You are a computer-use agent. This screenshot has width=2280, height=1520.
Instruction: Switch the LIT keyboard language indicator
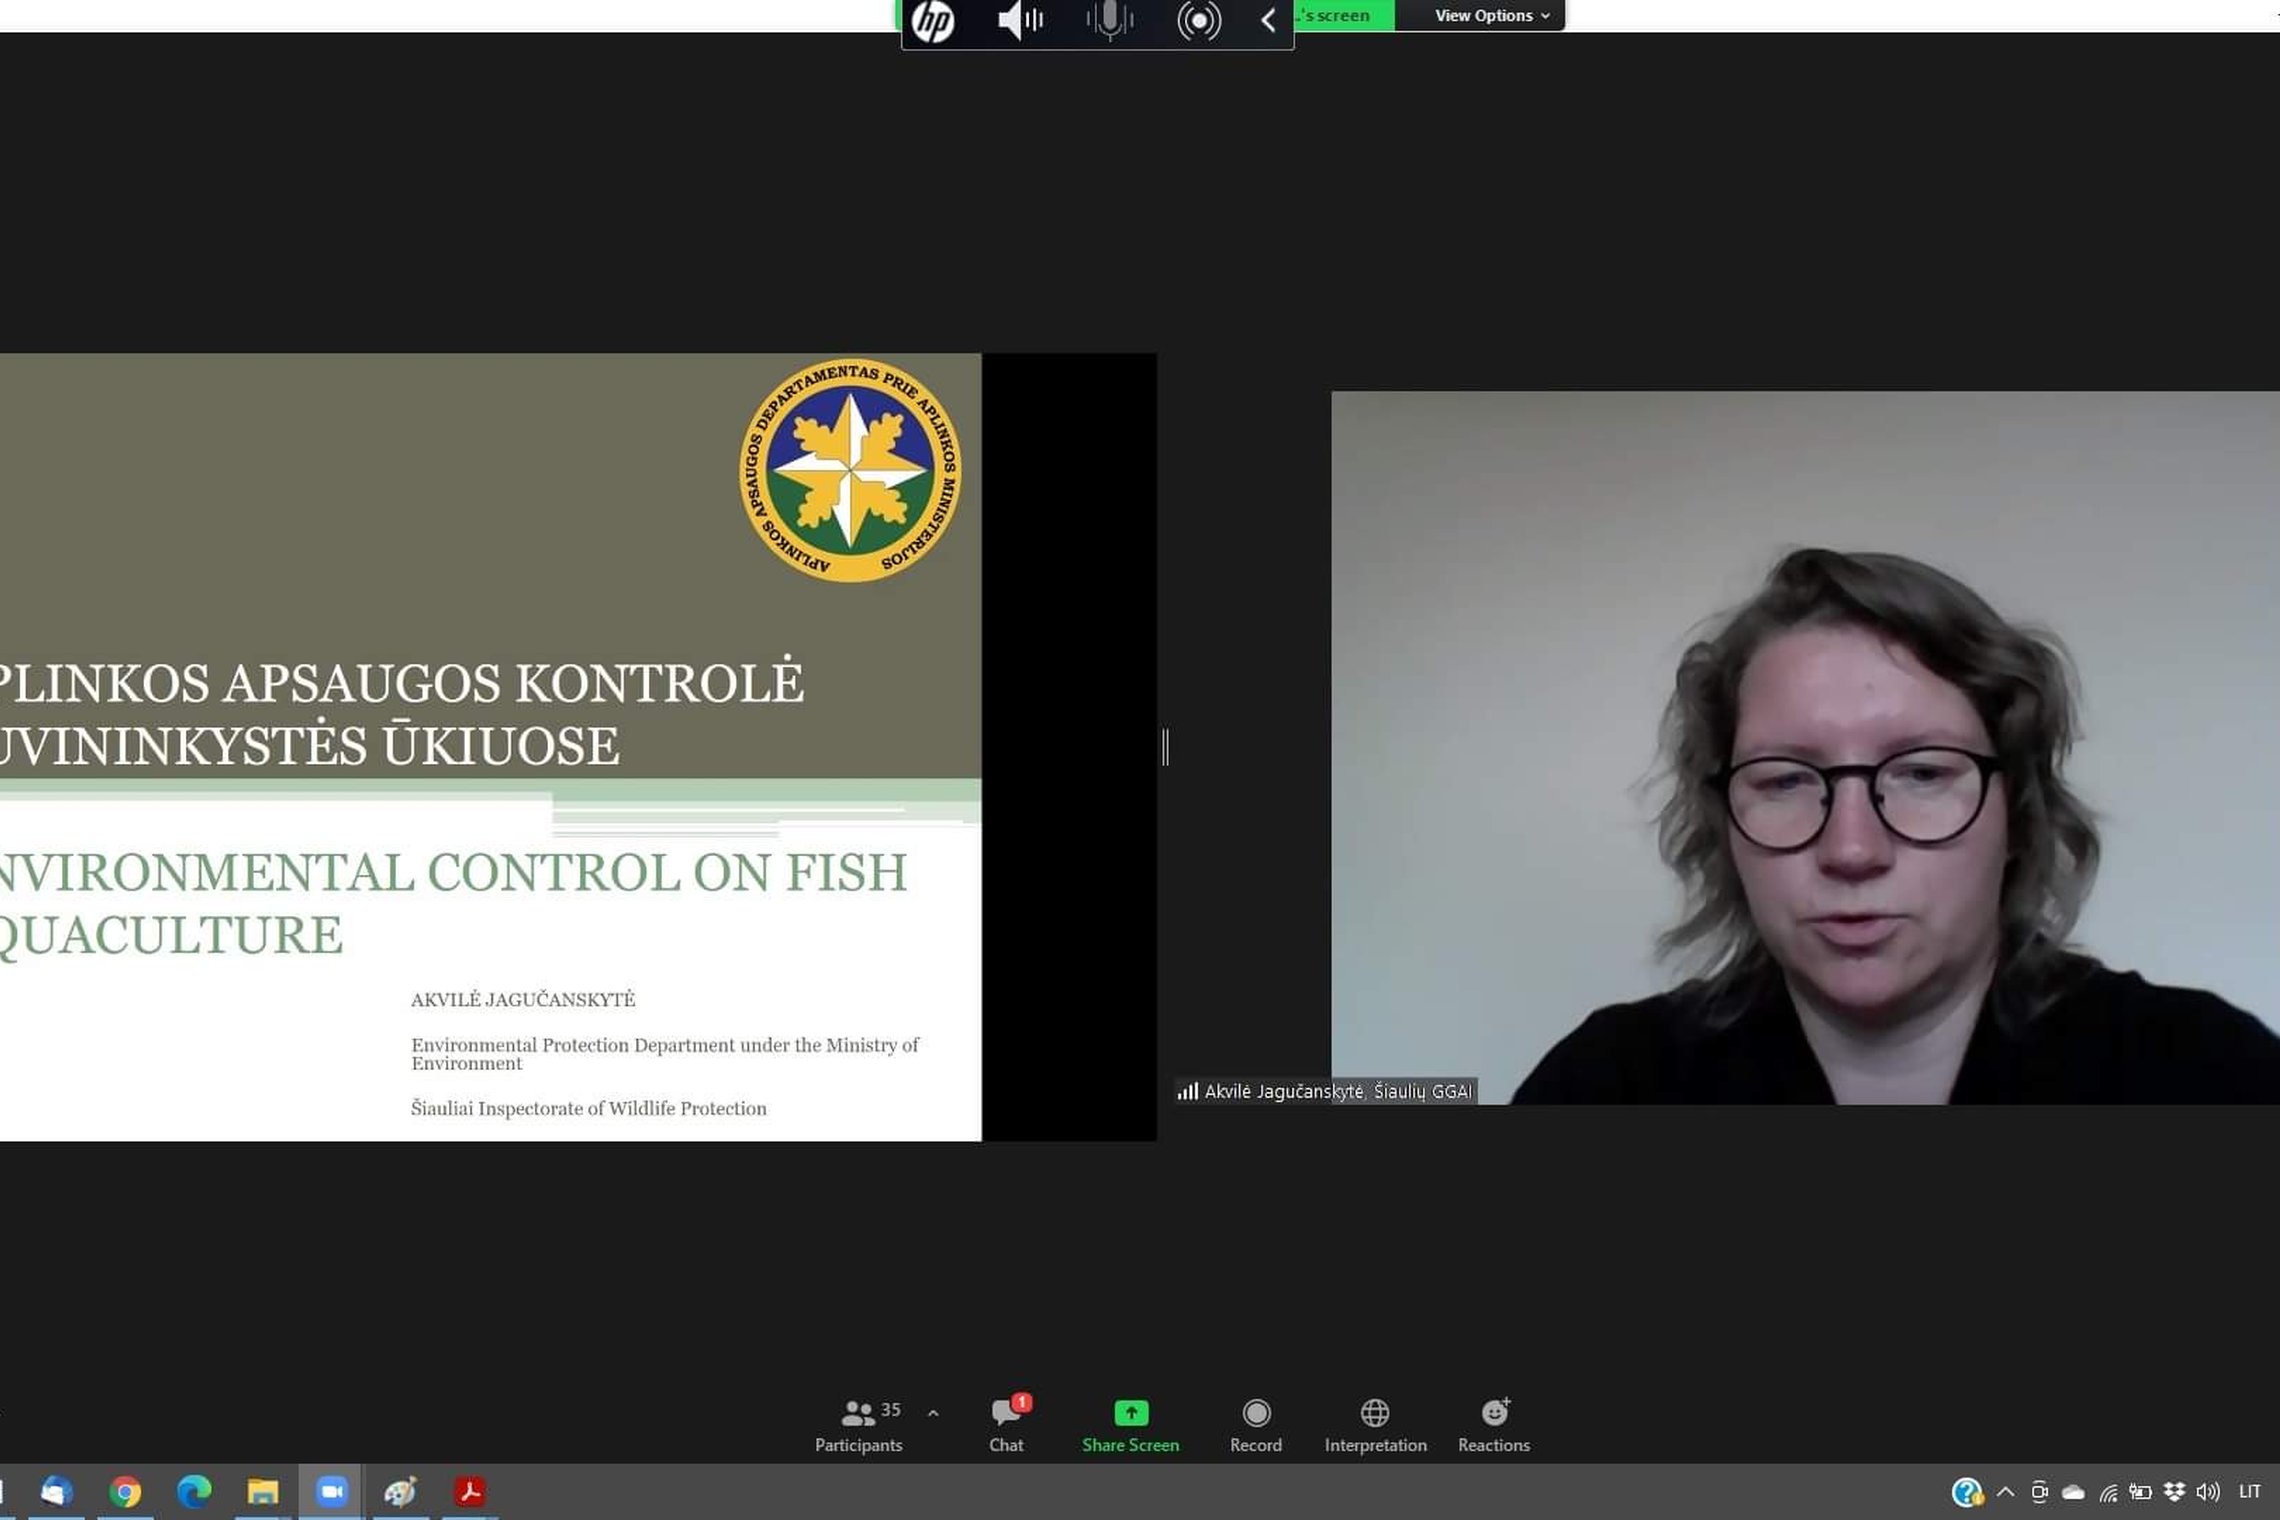click(x=2249, y=1492)
